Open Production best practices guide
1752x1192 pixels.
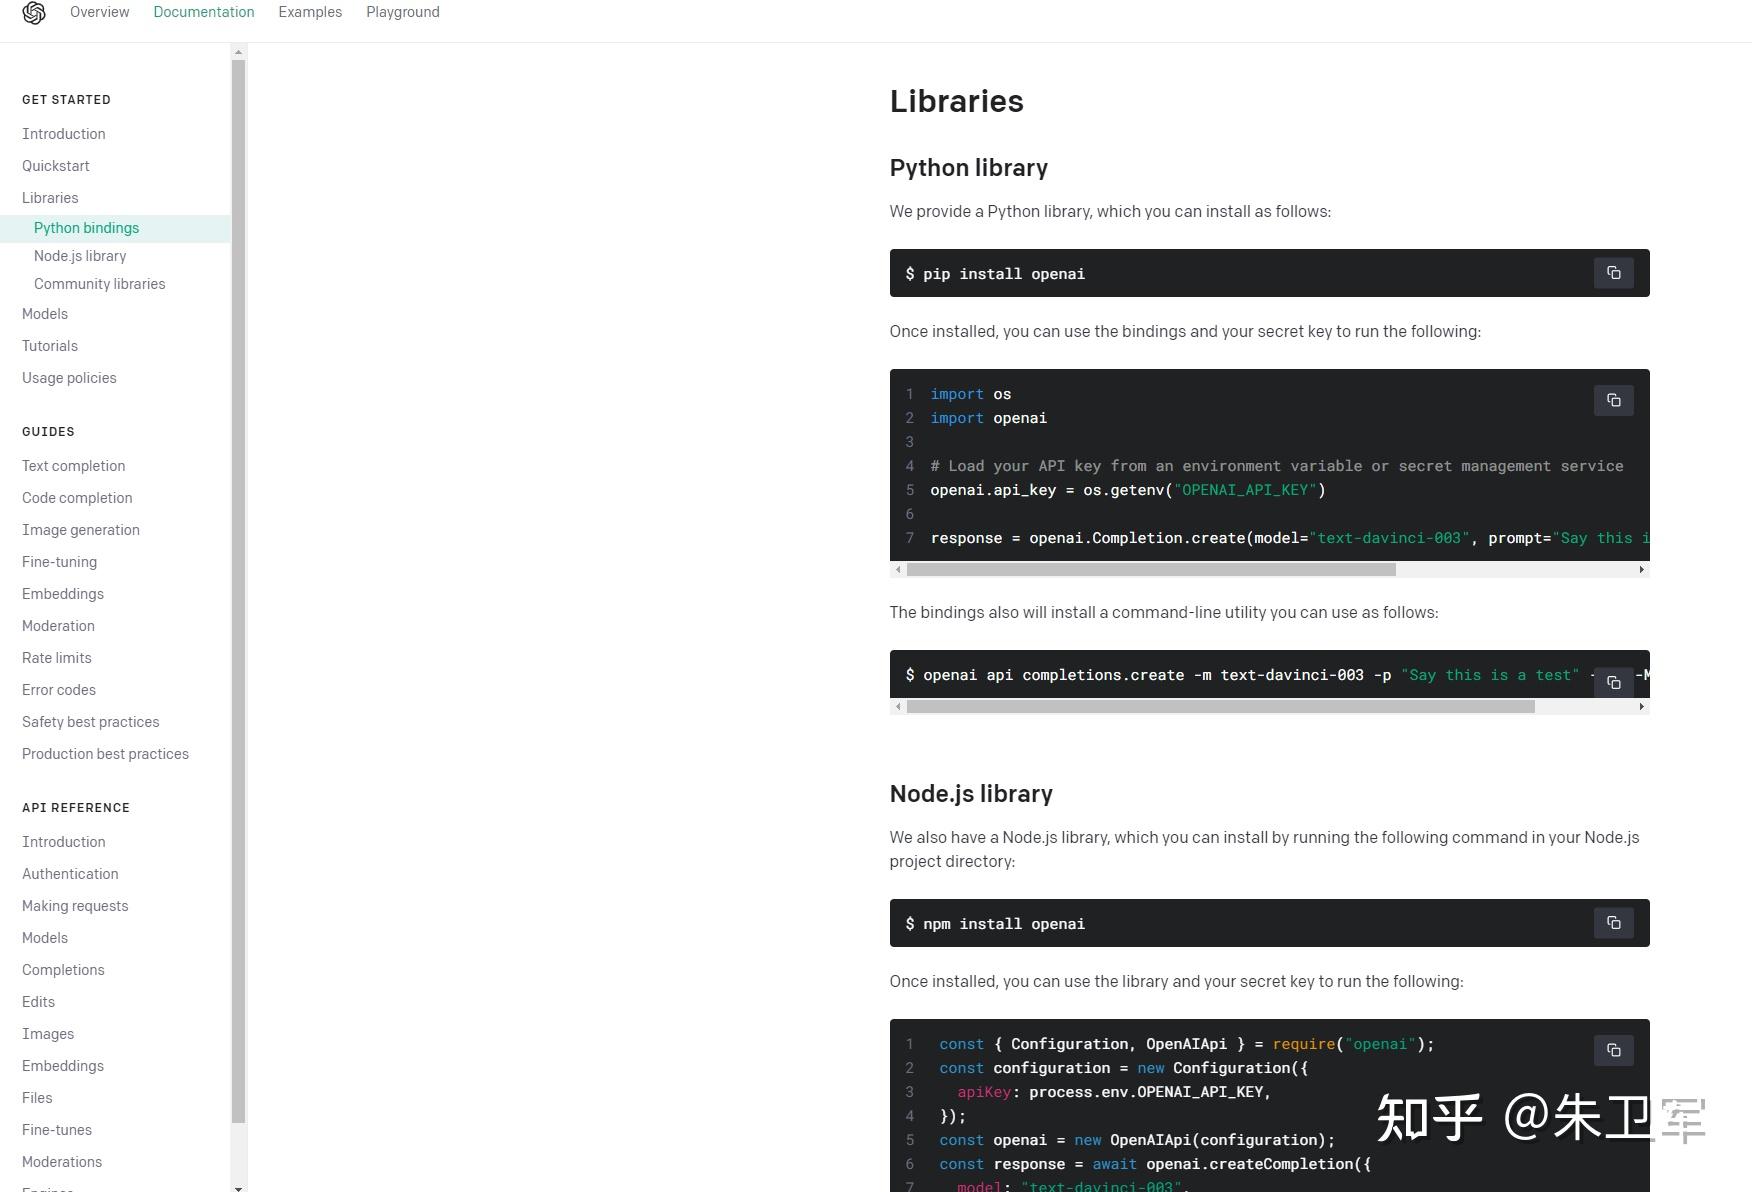tap(106, 754)
